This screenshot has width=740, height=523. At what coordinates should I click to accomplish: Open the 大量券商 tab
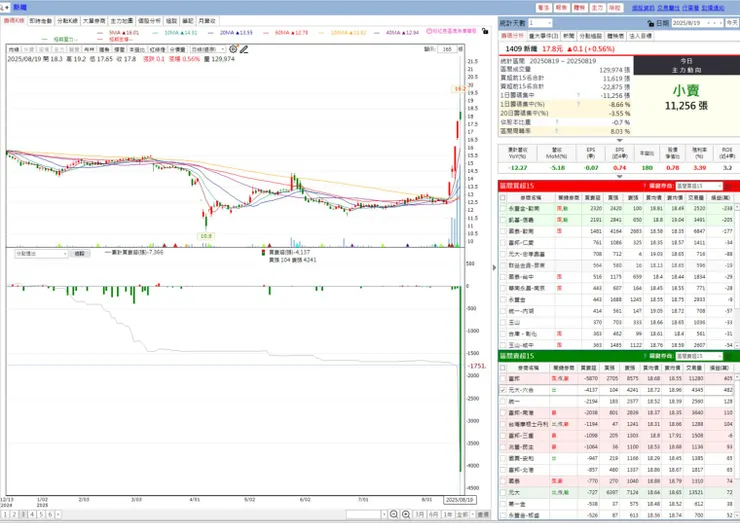[x=94, y=21]
